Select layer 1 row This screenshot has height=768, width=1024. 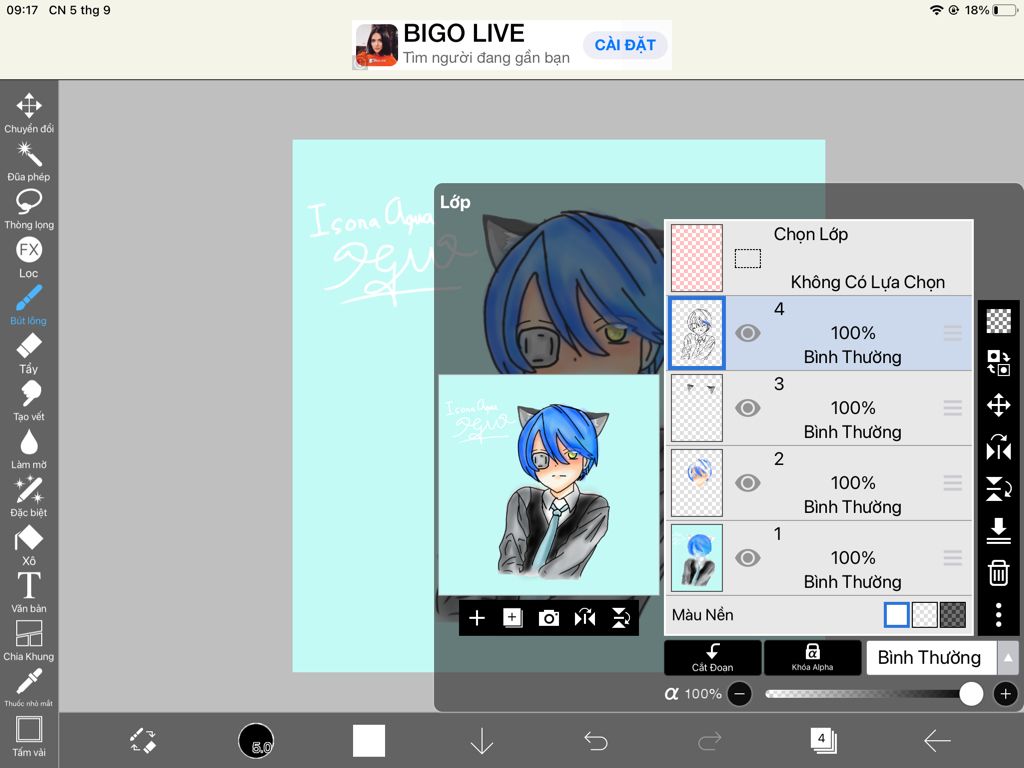[820, 558]
